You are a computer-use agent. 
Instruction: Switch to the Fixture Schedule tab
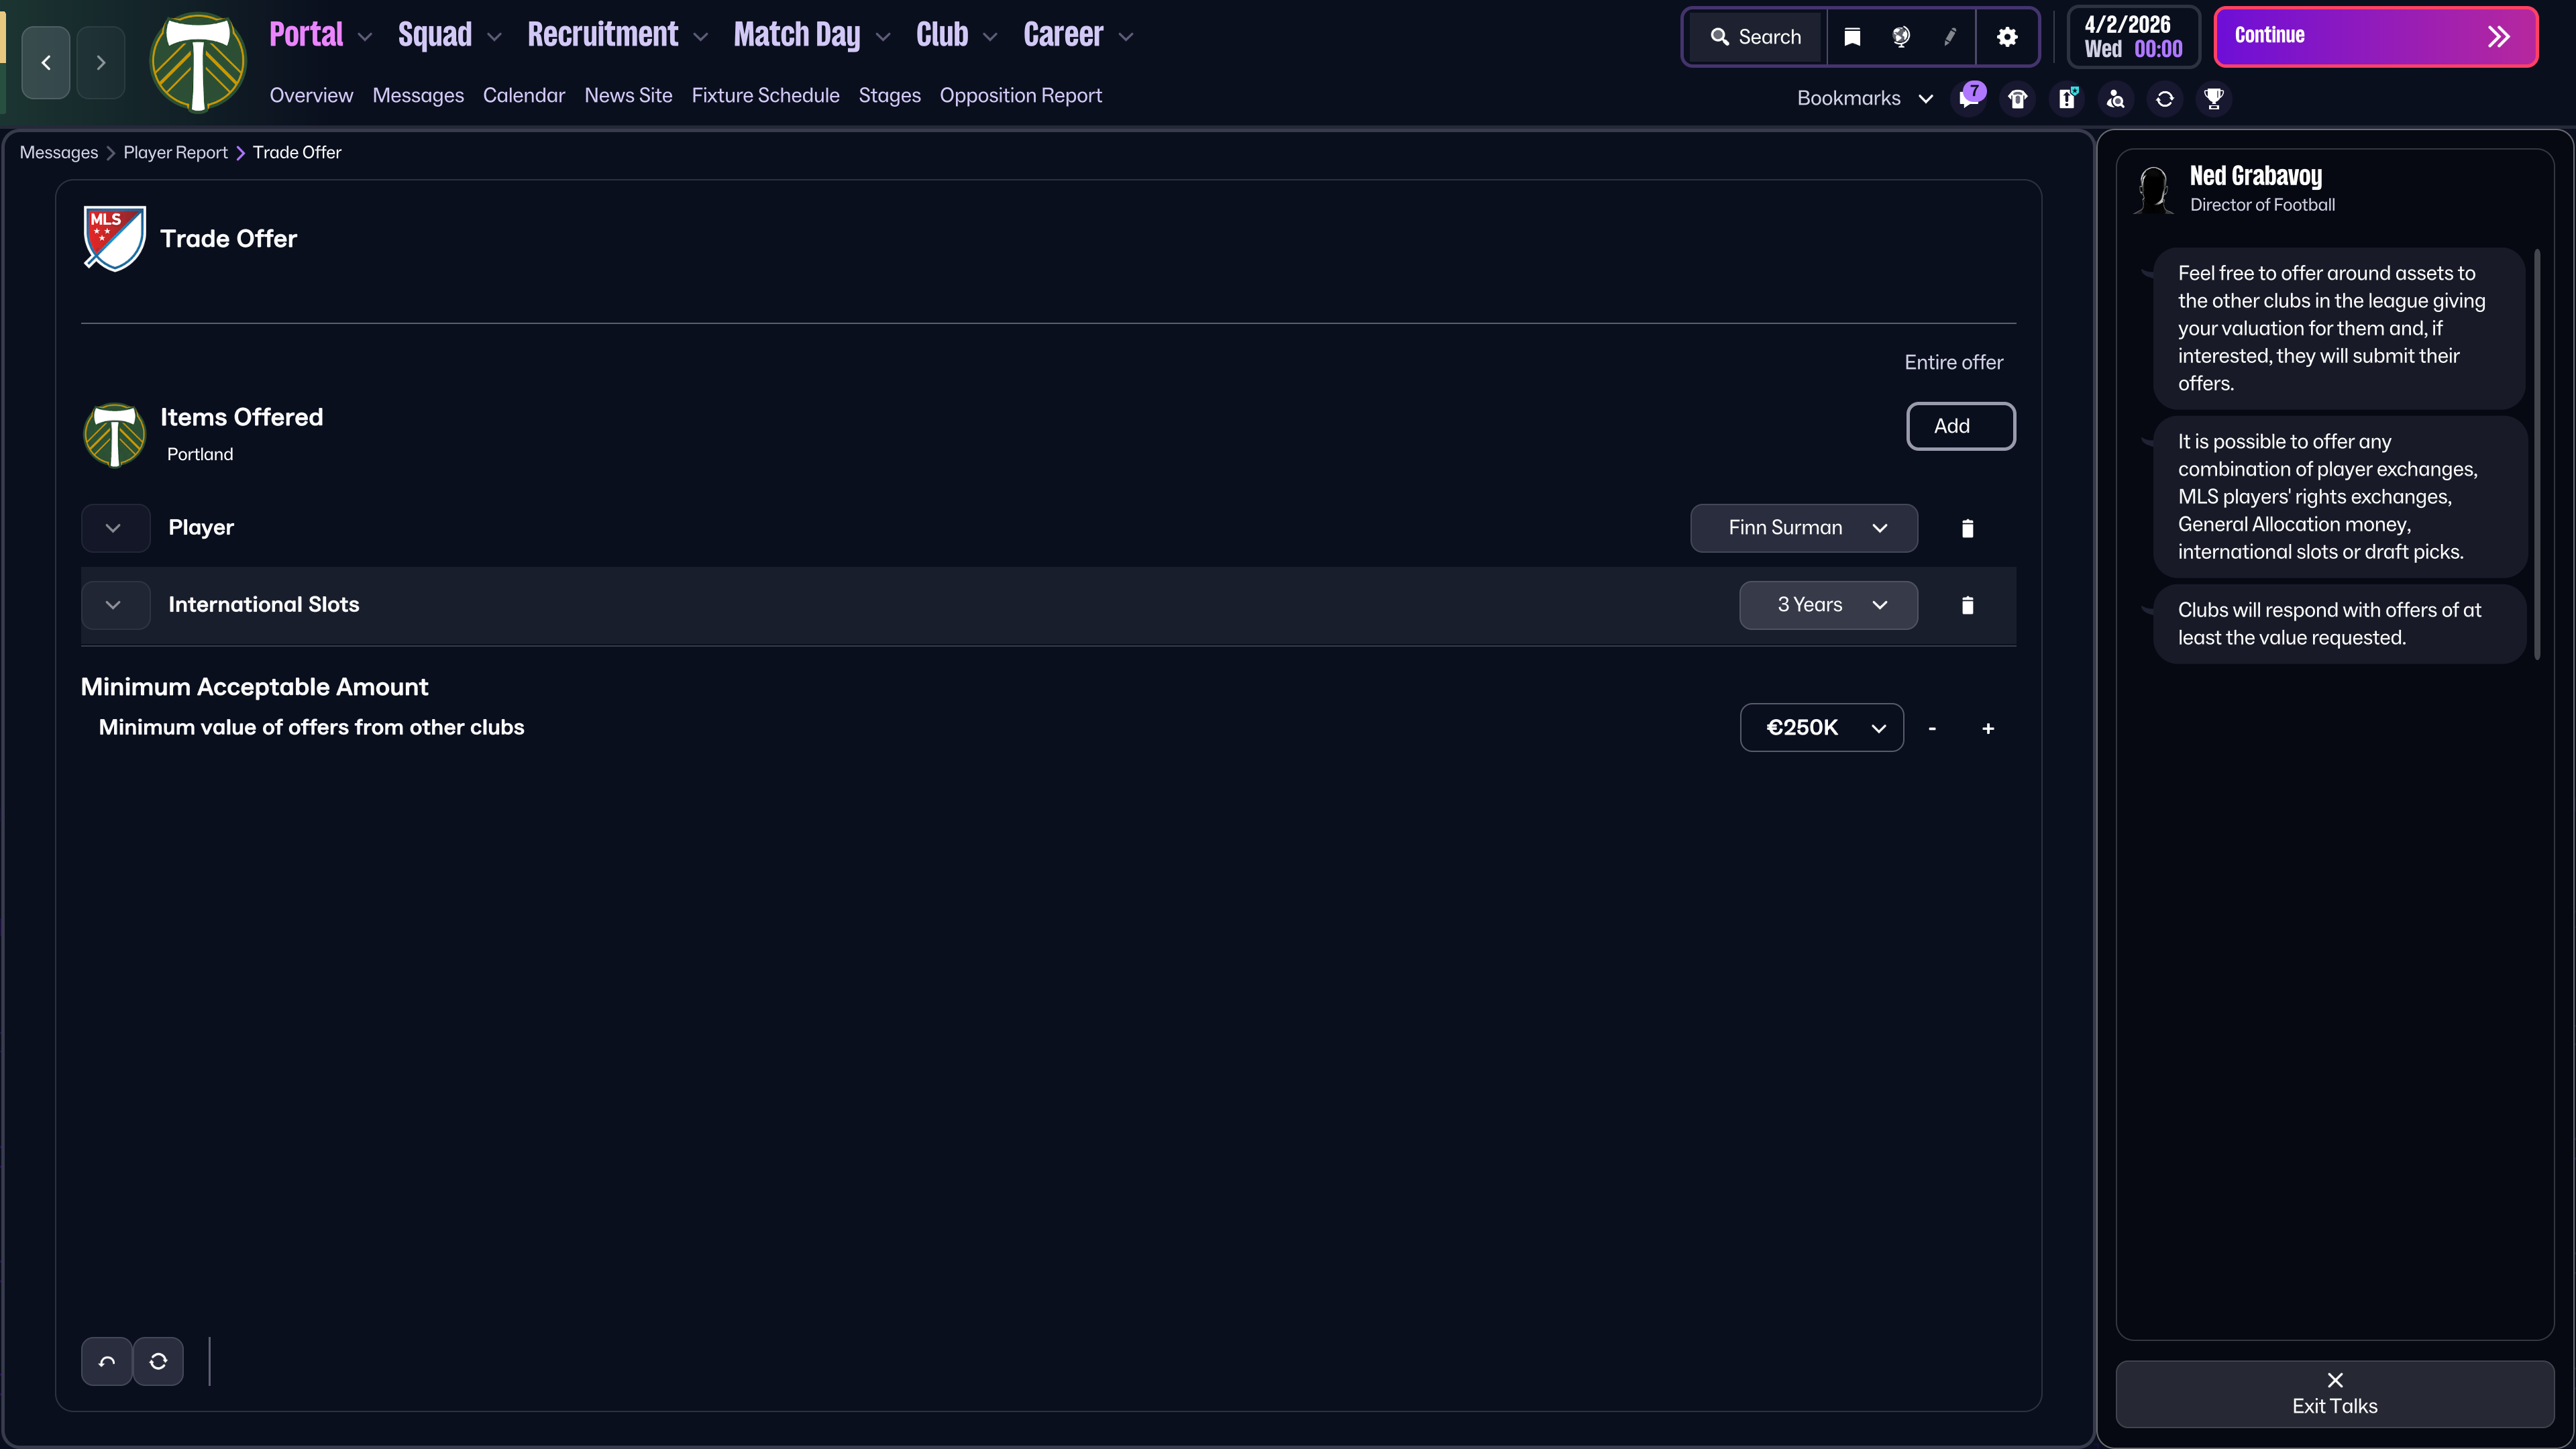(x=765, y=95)
